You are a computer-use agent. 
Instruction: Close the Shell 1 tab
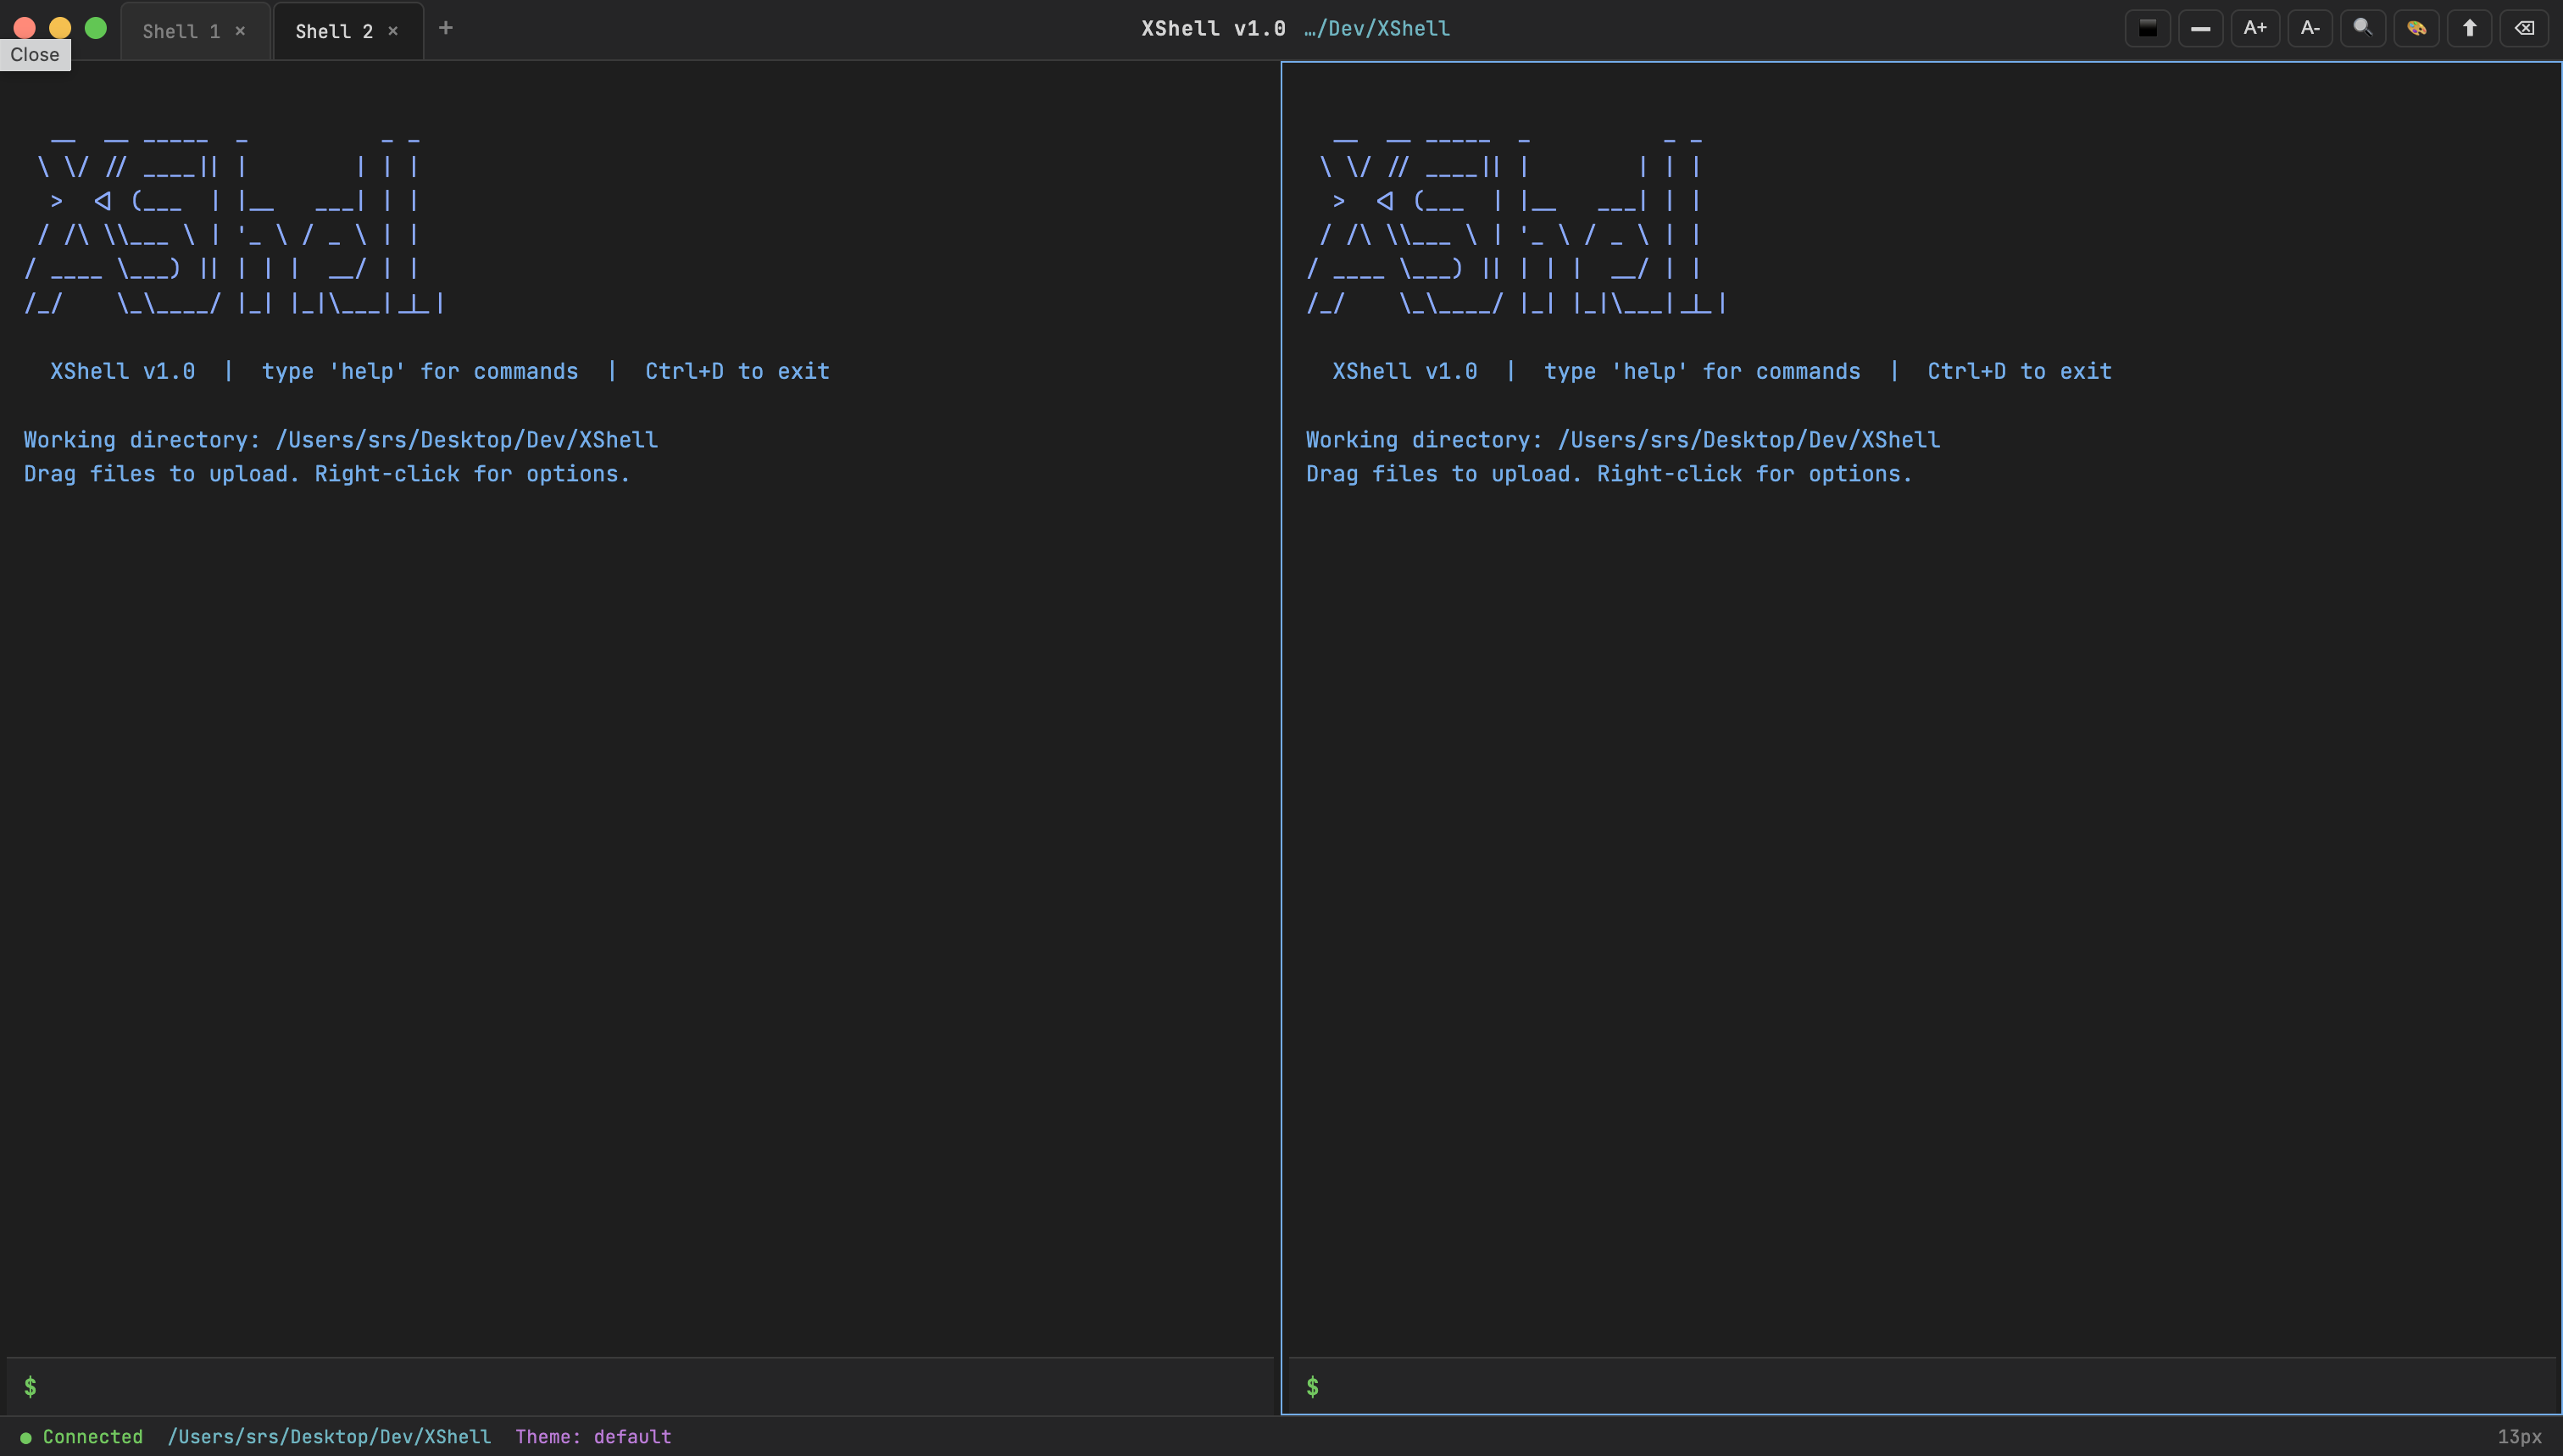click(x=240, y=31)
